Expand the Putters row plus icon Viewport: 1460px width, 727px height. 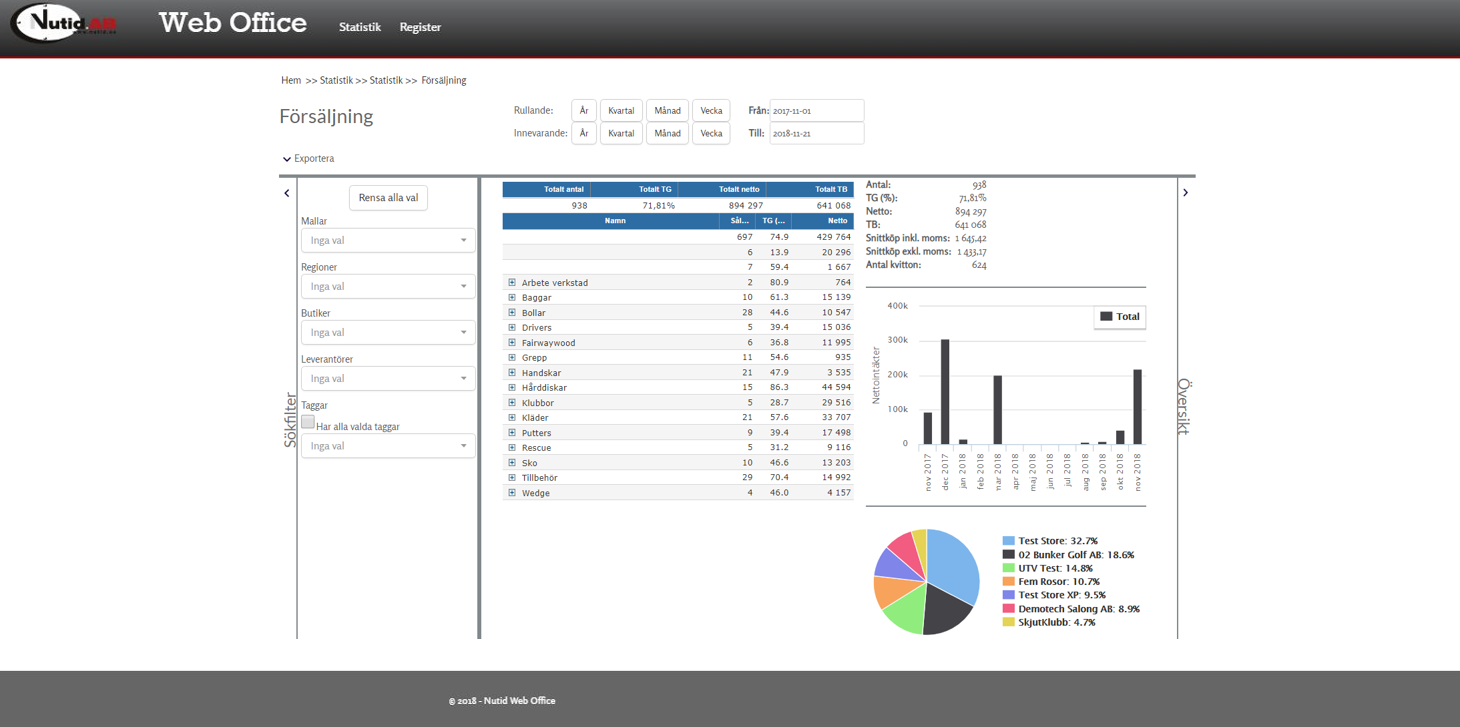(512, 433)
